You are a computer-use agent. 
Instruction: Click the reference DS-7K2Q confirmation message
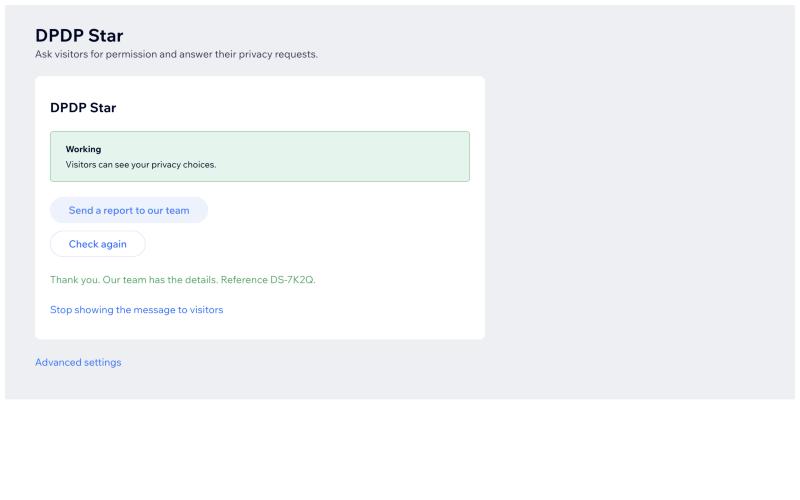tap(183, 280)
